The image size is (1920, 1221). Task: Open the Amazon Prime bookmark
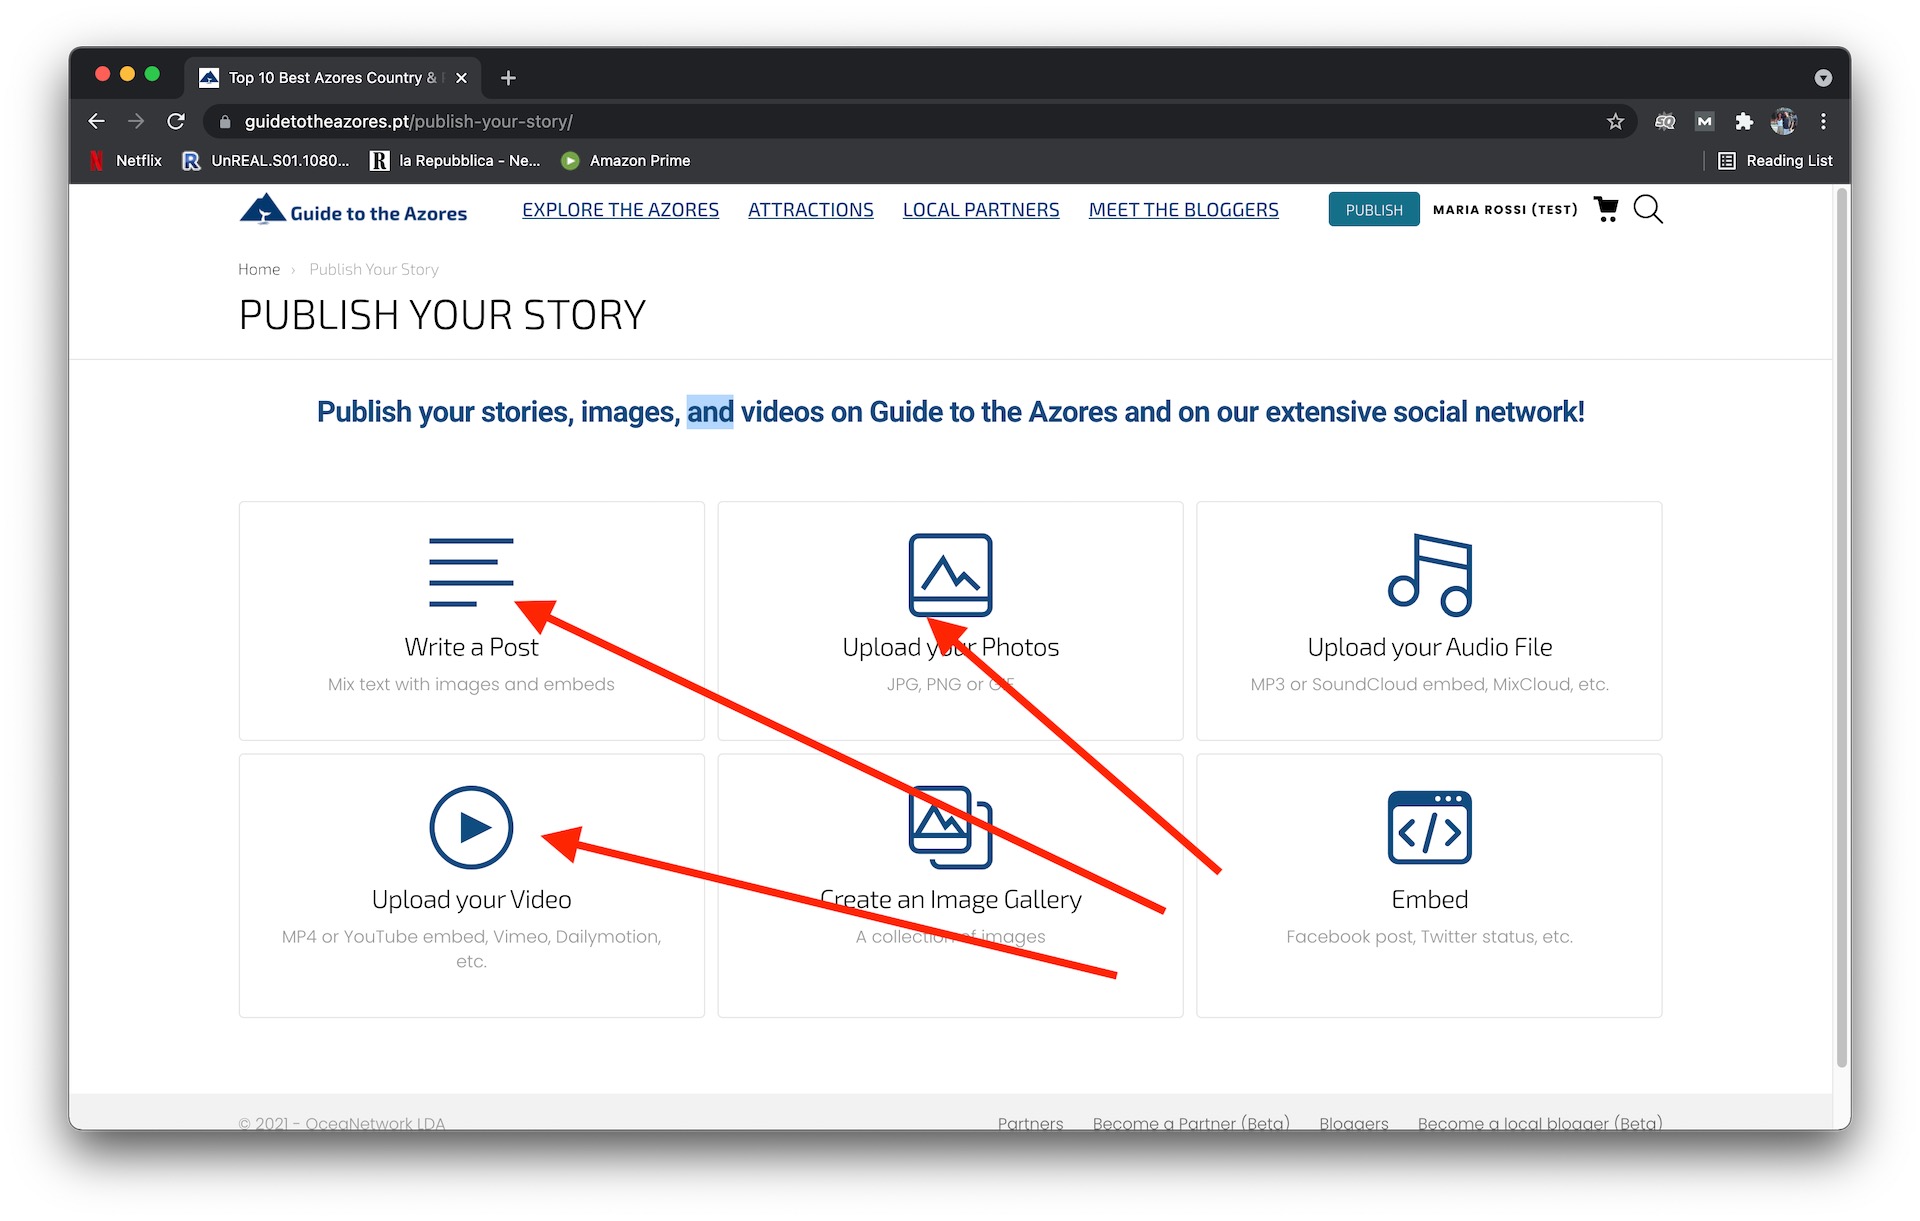tap(626, 160)
